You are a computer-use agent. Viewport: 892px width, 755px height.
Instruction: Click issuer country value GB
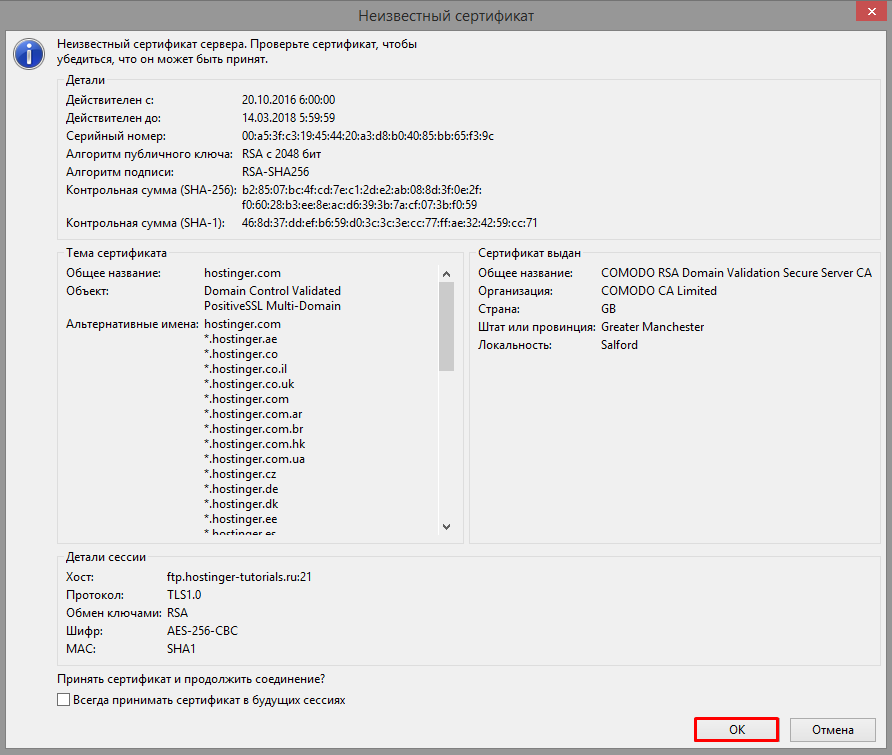click(x=608, y=309)
